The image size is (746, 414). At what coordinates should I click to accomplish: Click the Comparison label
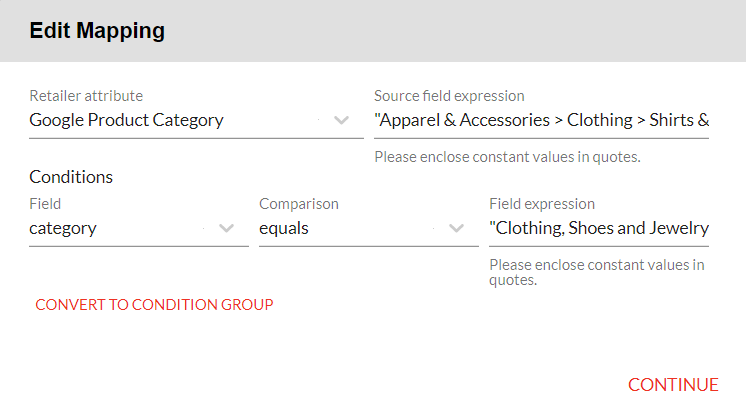[x=299, y=204]
